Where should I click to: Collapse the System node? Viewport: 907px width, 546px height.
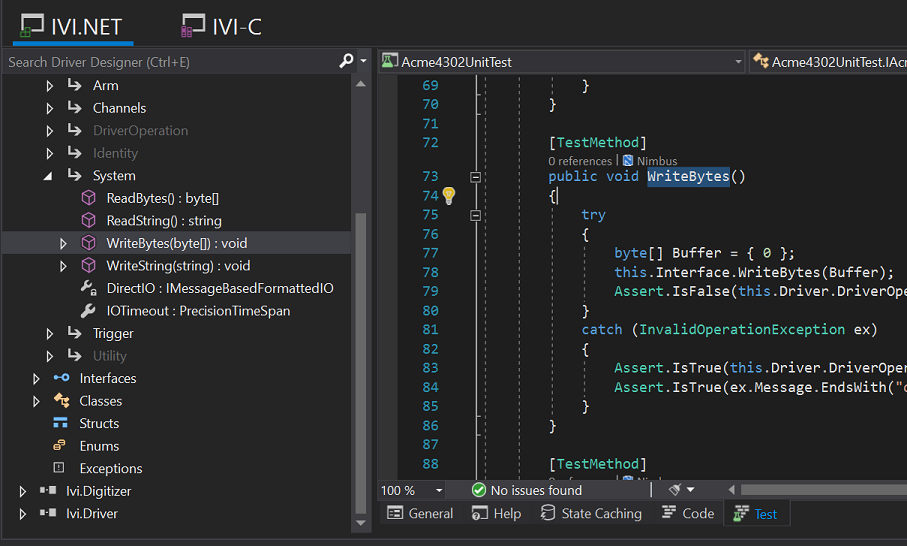pos(49,176)
